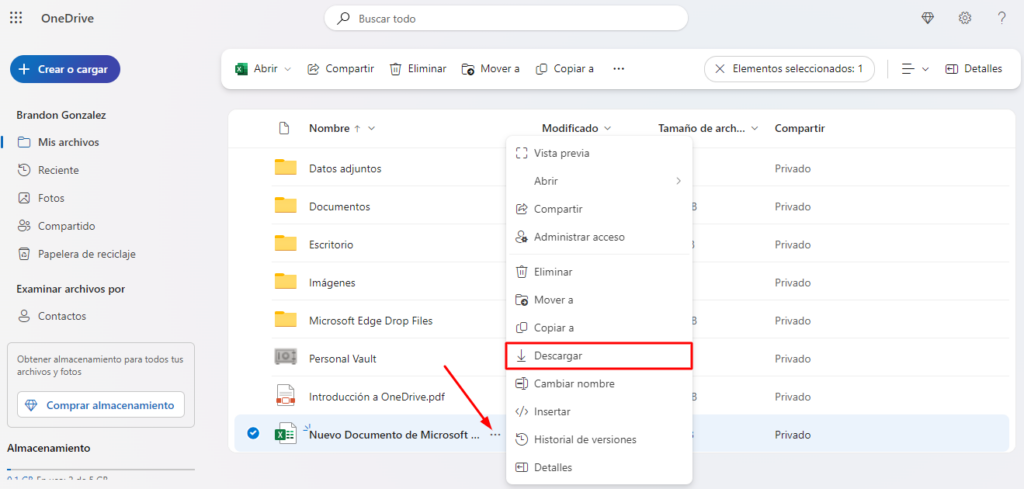Screen dimensions: 1024x489
Task: Click Privado in the Datos adjuntos row
Action: tap(793, 168)
